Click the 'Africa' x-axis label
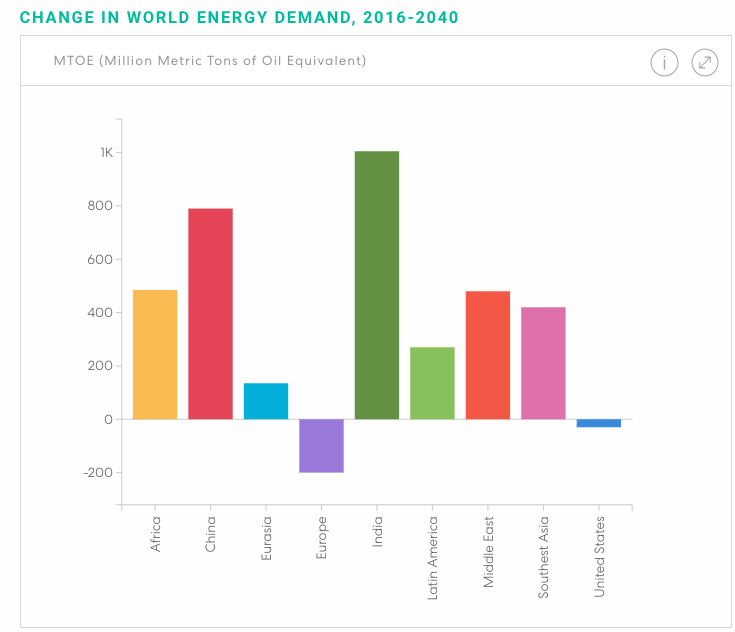Image resolution: width=735 pixels, height=632 pixels. [156, 533]
